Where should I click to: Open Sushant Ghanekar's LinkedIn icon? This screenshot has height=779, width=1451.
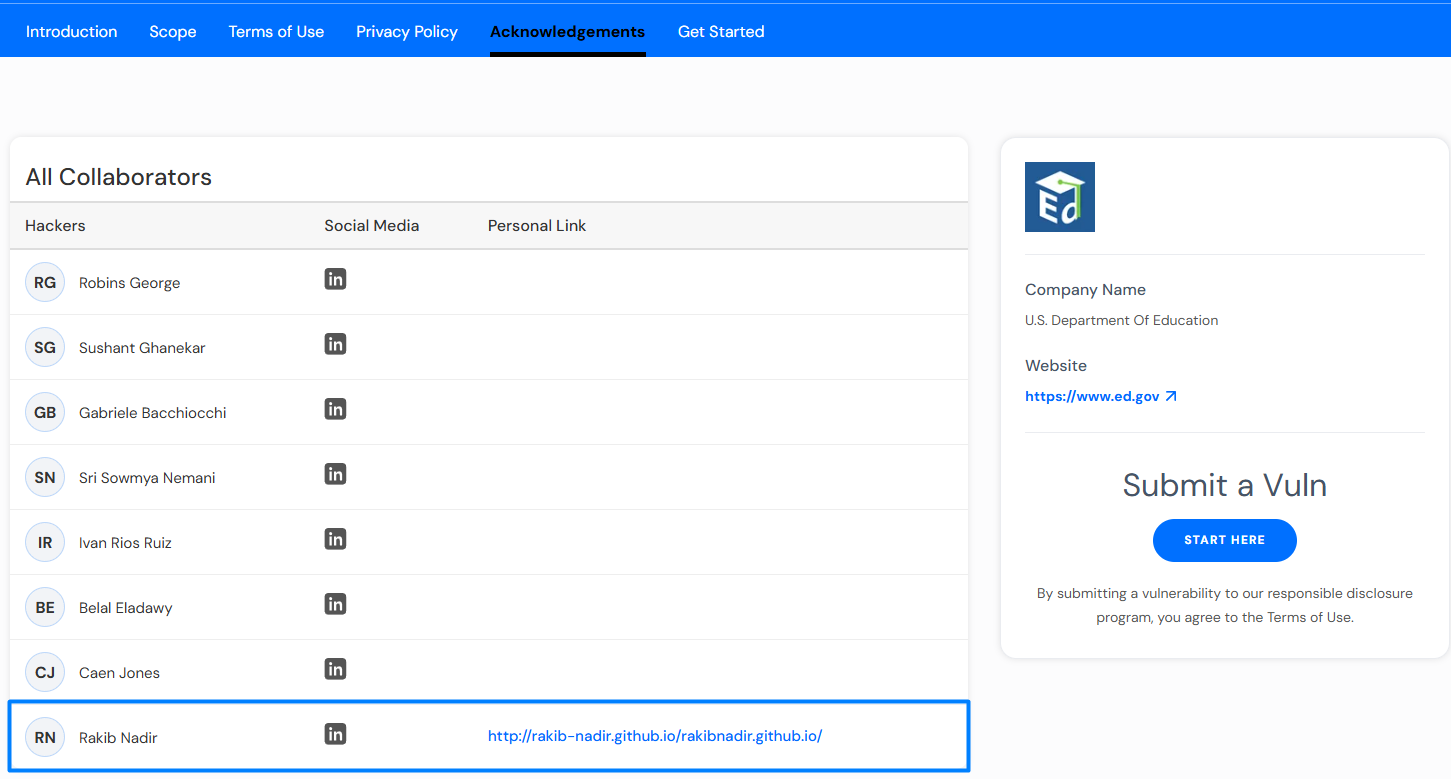click(x=336, y=344)
